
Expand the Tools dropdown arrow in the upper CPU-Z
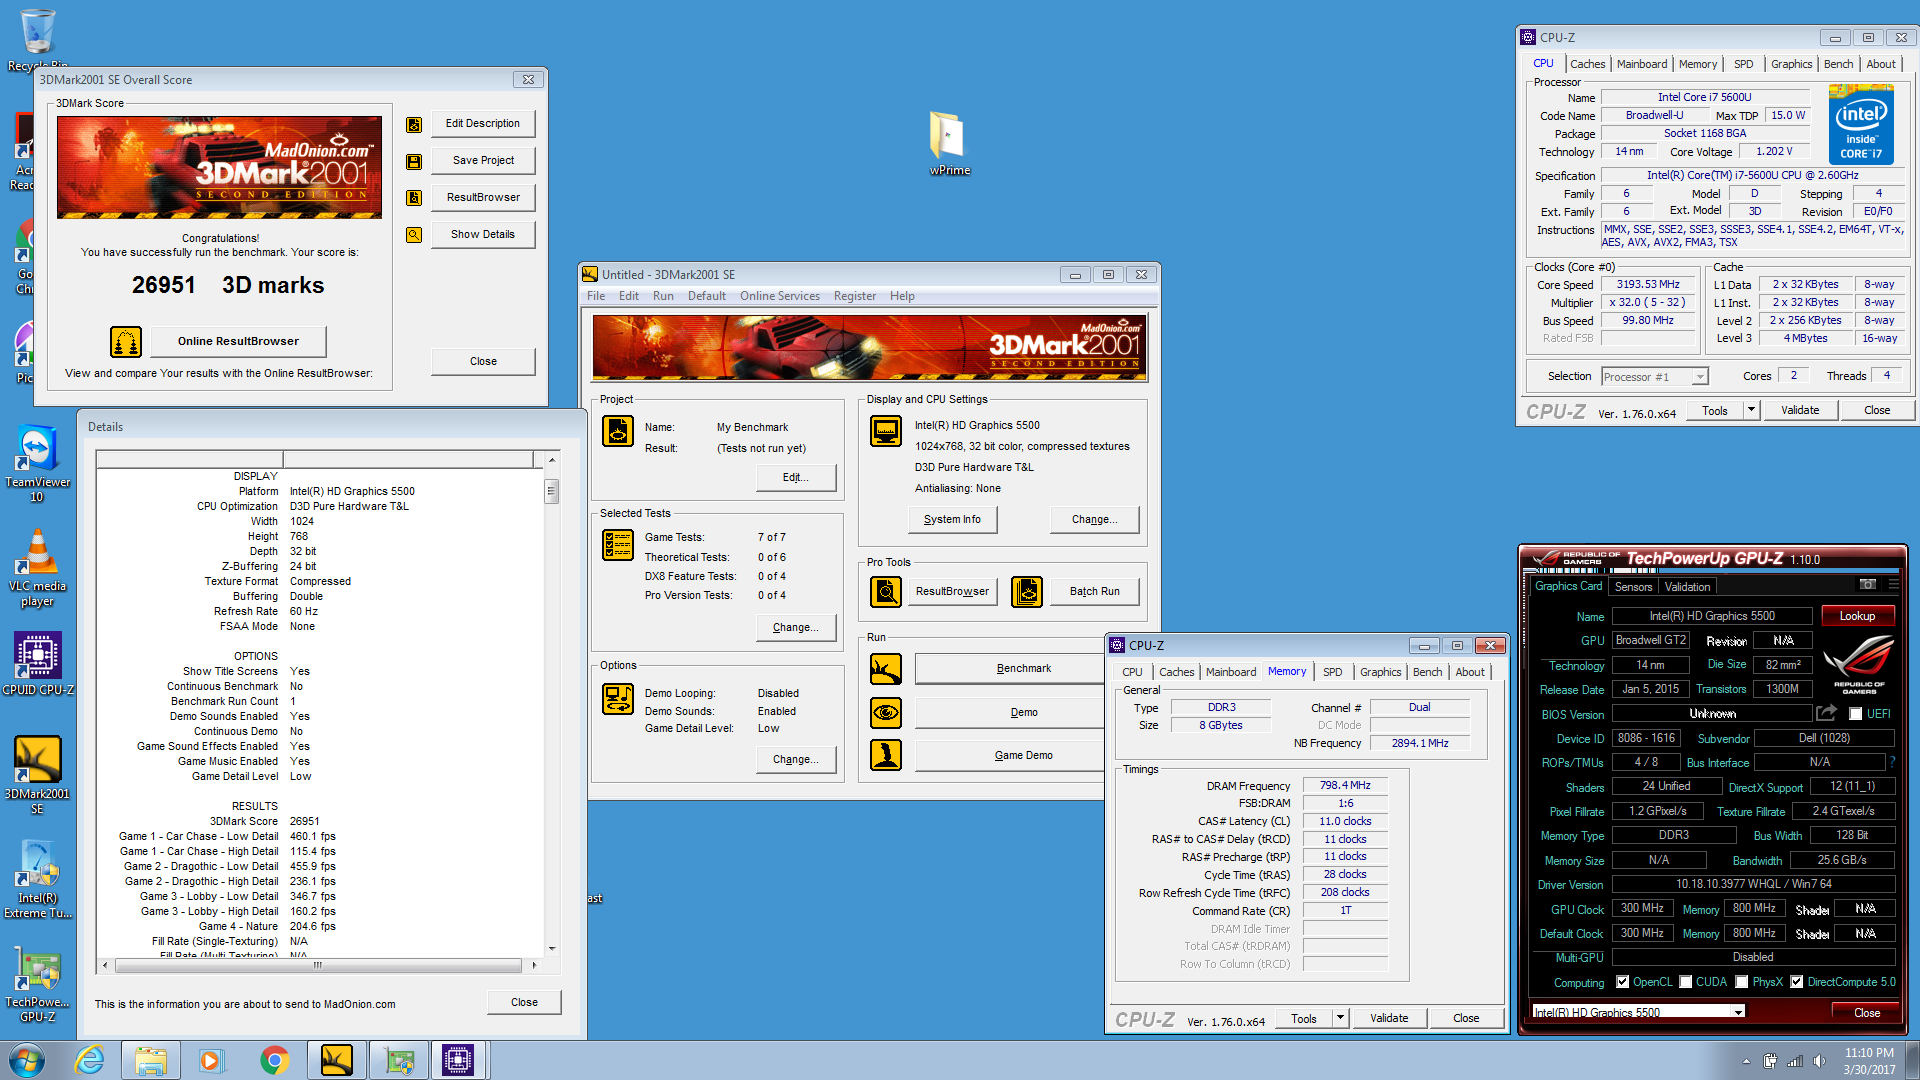click(x=1750, y=410)
